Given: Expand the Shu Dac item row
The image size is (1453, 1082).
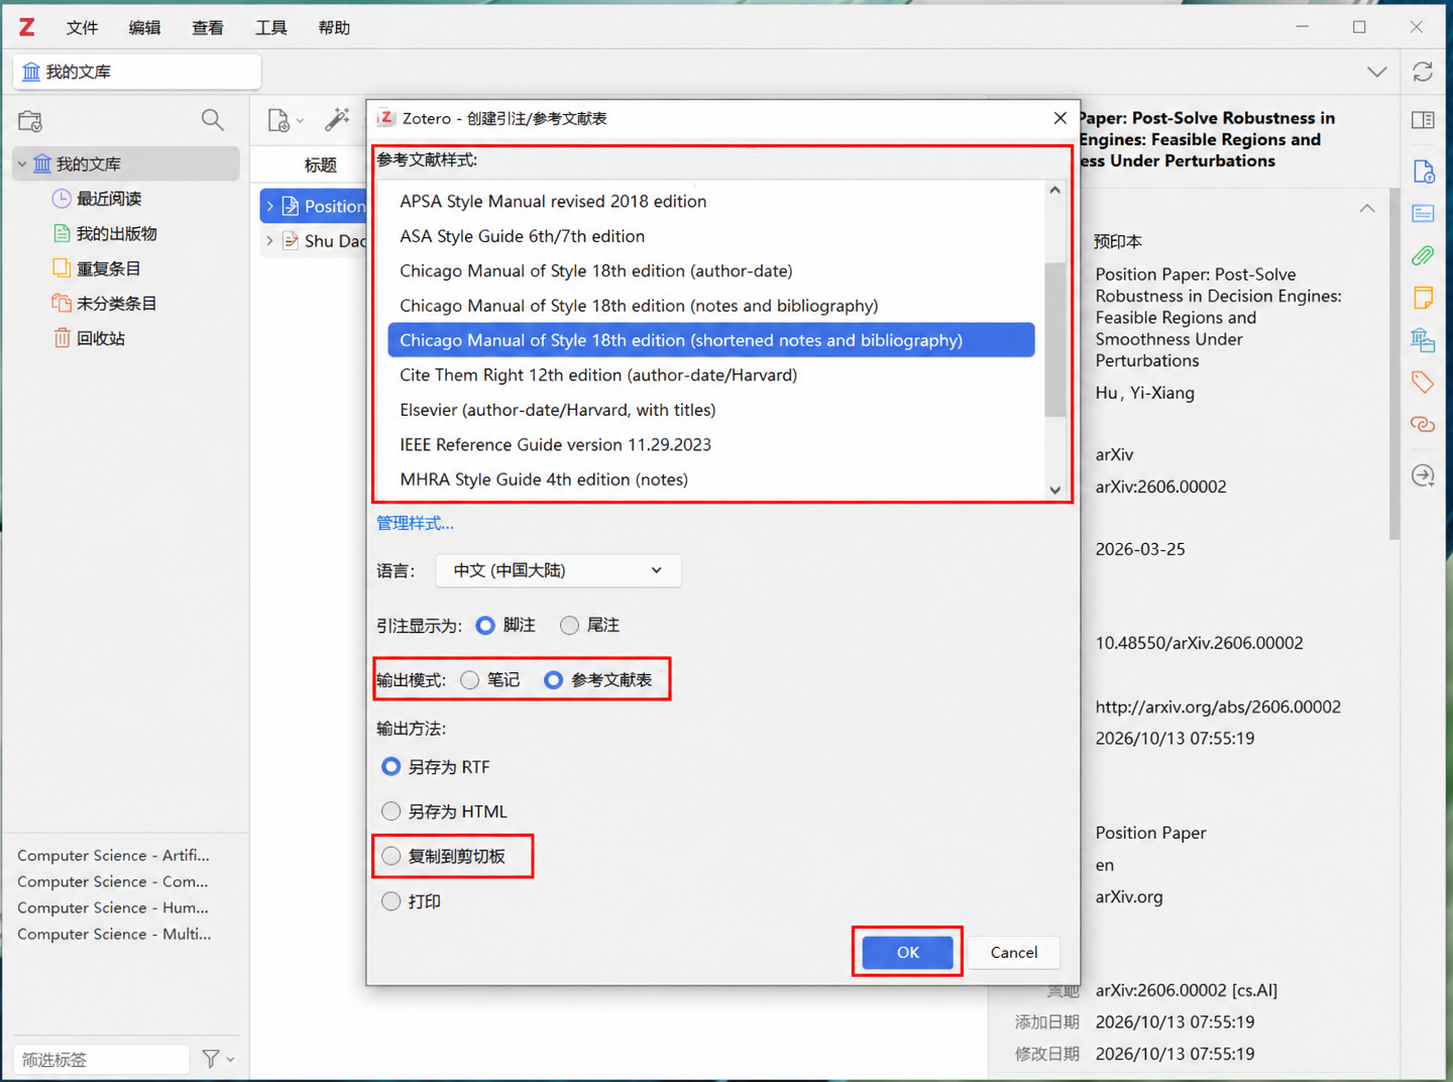Looking at the screenshot, I should click(270, 241).
